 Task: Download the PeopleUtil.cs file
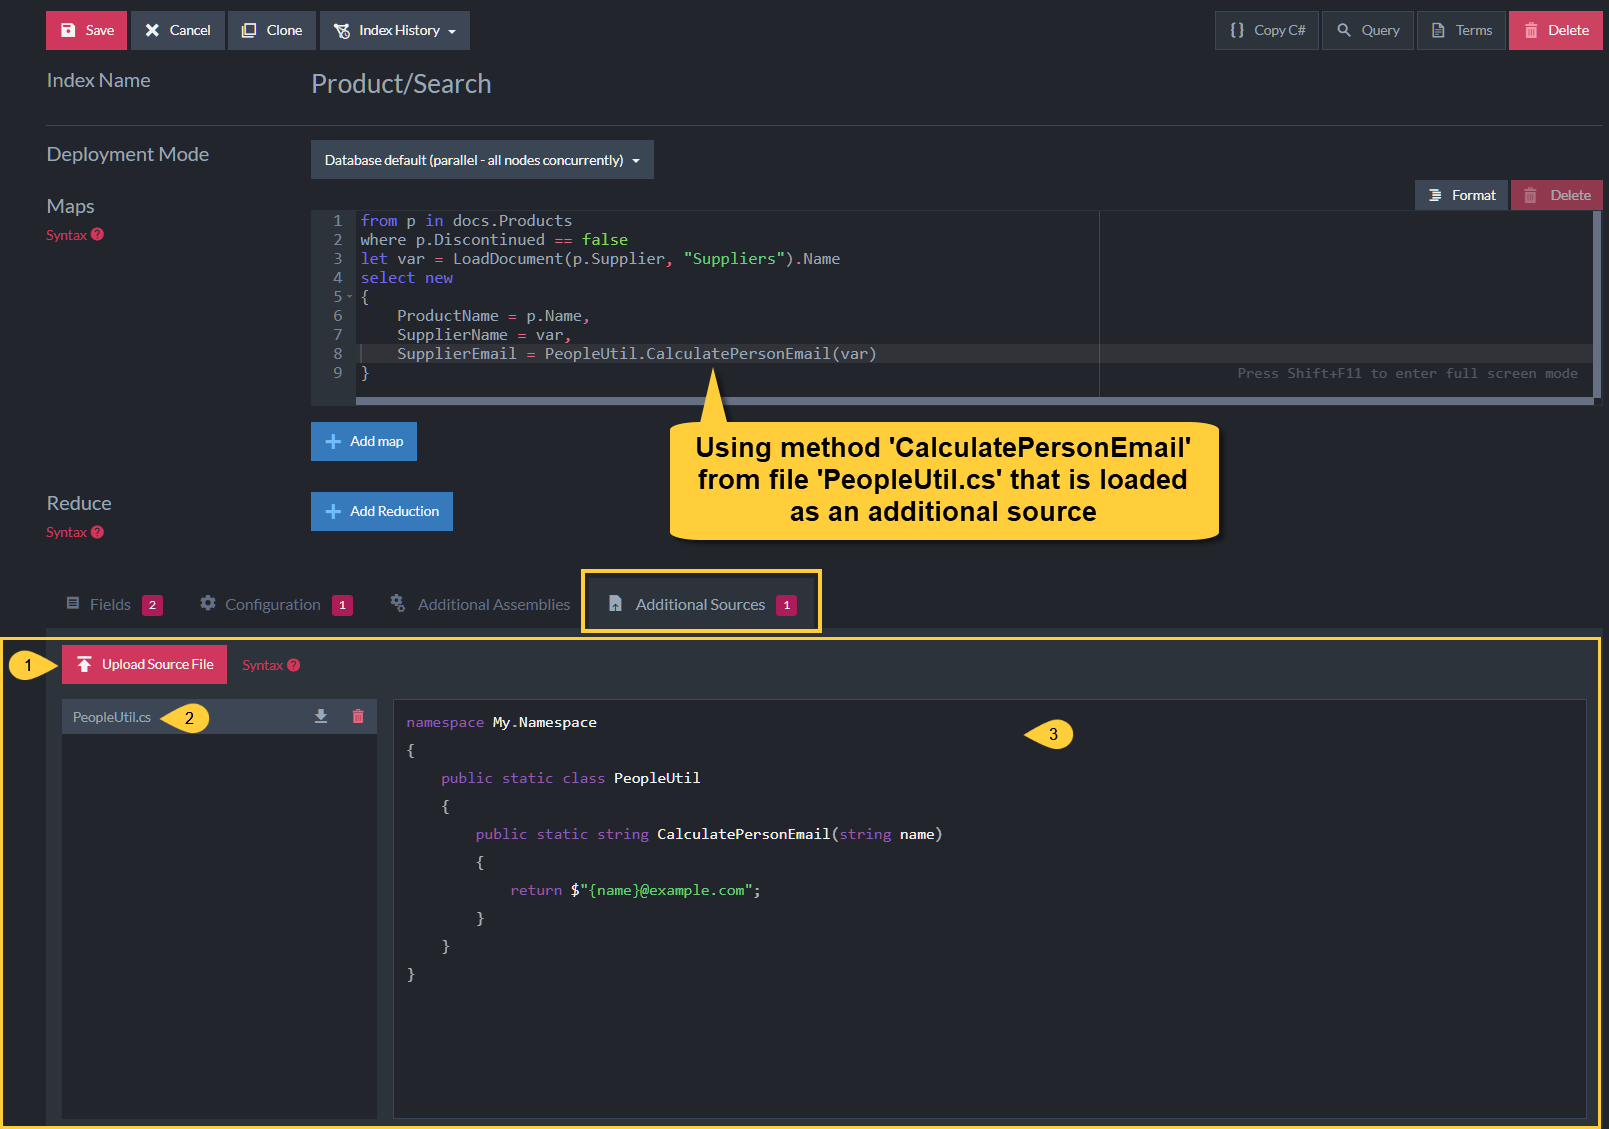click(321, 716)
